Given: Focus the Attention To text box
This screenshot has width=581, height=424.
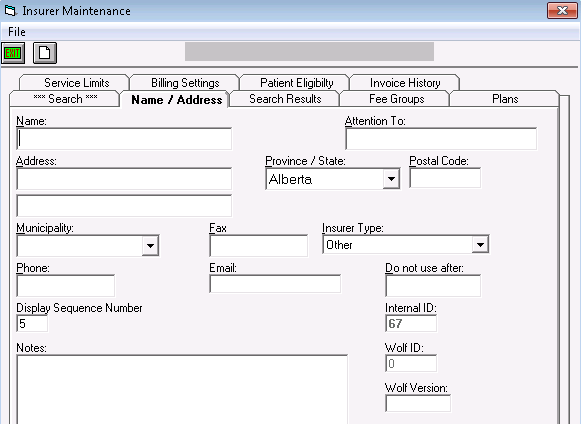Looking at the screenshot, I should tap(441, 139).
